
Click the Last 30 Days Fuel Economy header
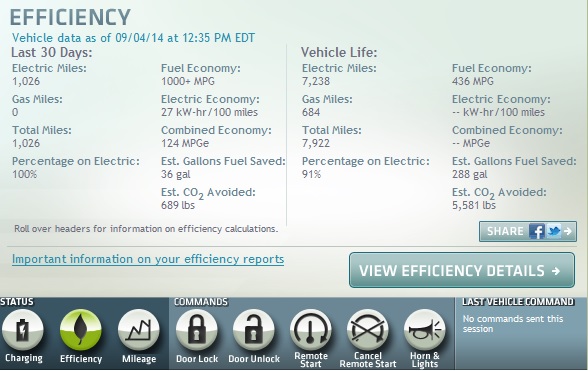point(201,68)
